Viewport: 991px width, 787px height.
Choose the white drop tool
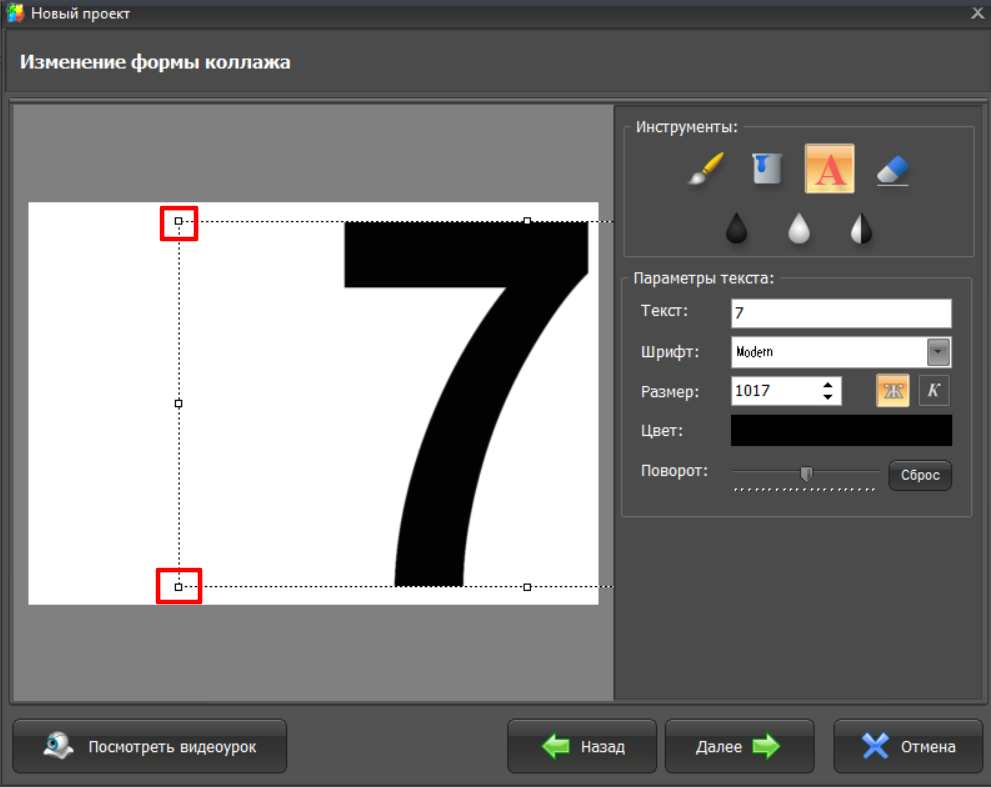[x=798, y=229]
